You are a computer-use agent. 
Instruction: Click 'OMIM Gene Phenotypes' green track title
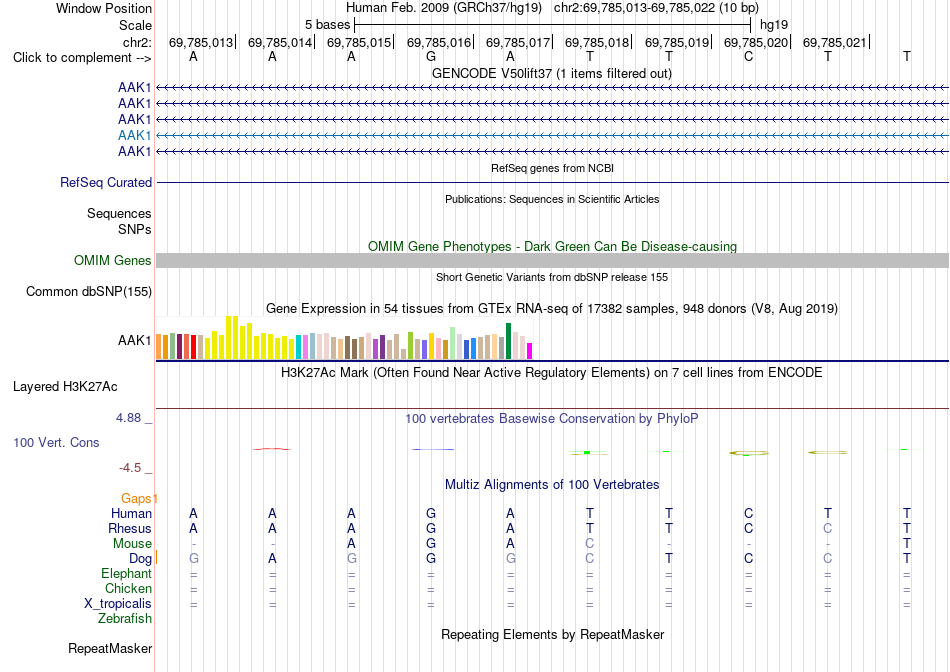[x=552, y=247]
